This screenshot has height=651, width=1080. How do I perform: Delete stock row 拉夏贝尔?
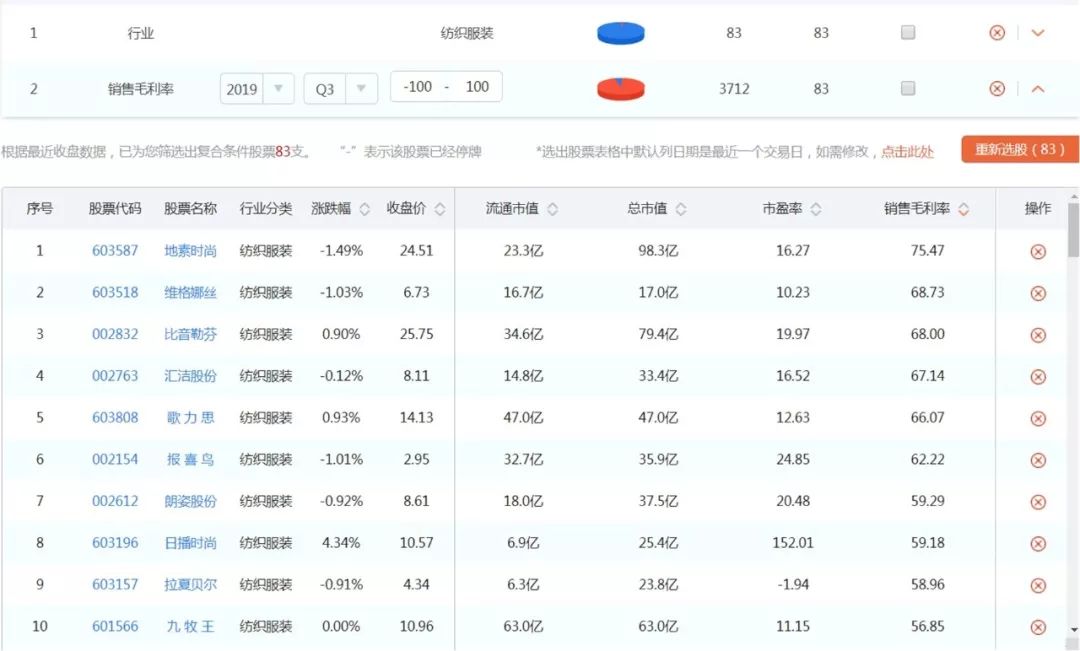[1038, 586]
